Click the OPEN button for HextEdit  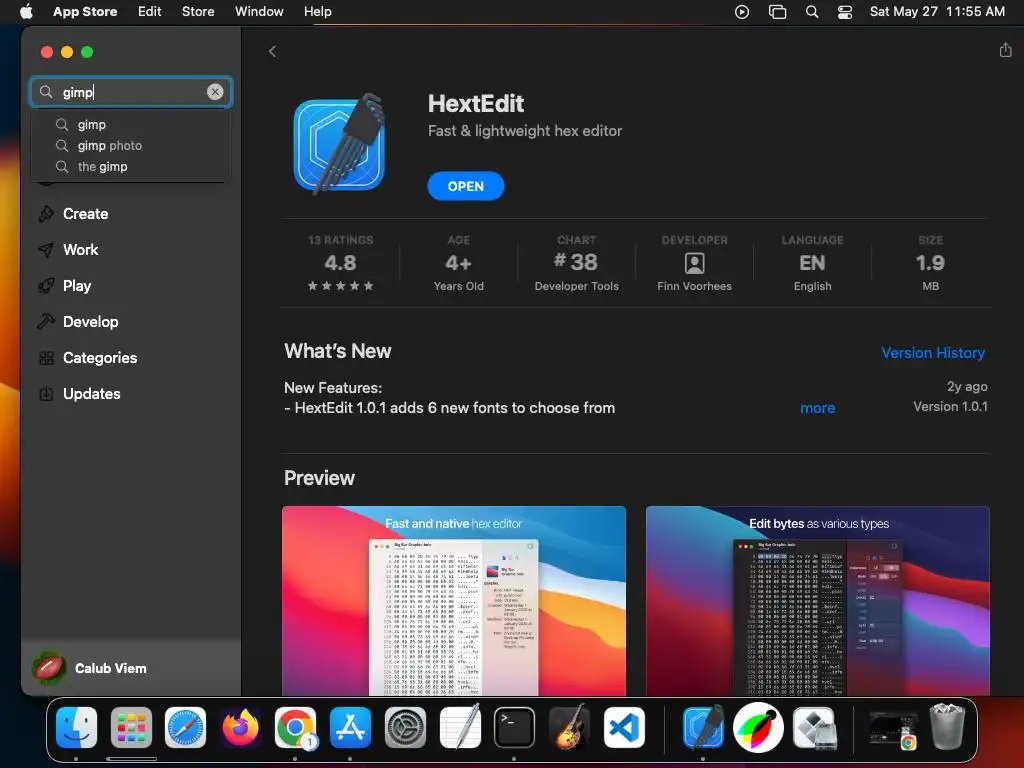(x=466, y=186)
